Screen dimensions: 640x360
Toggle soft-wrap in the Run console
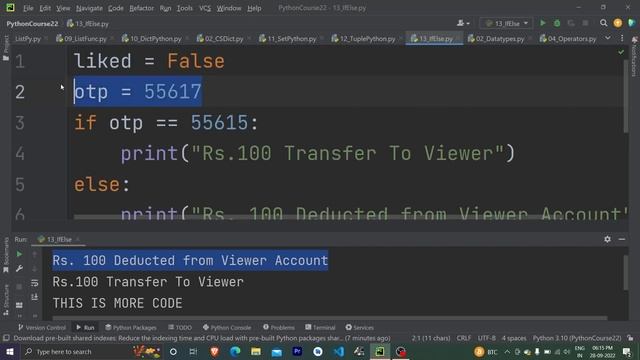(x=35, y=282)
